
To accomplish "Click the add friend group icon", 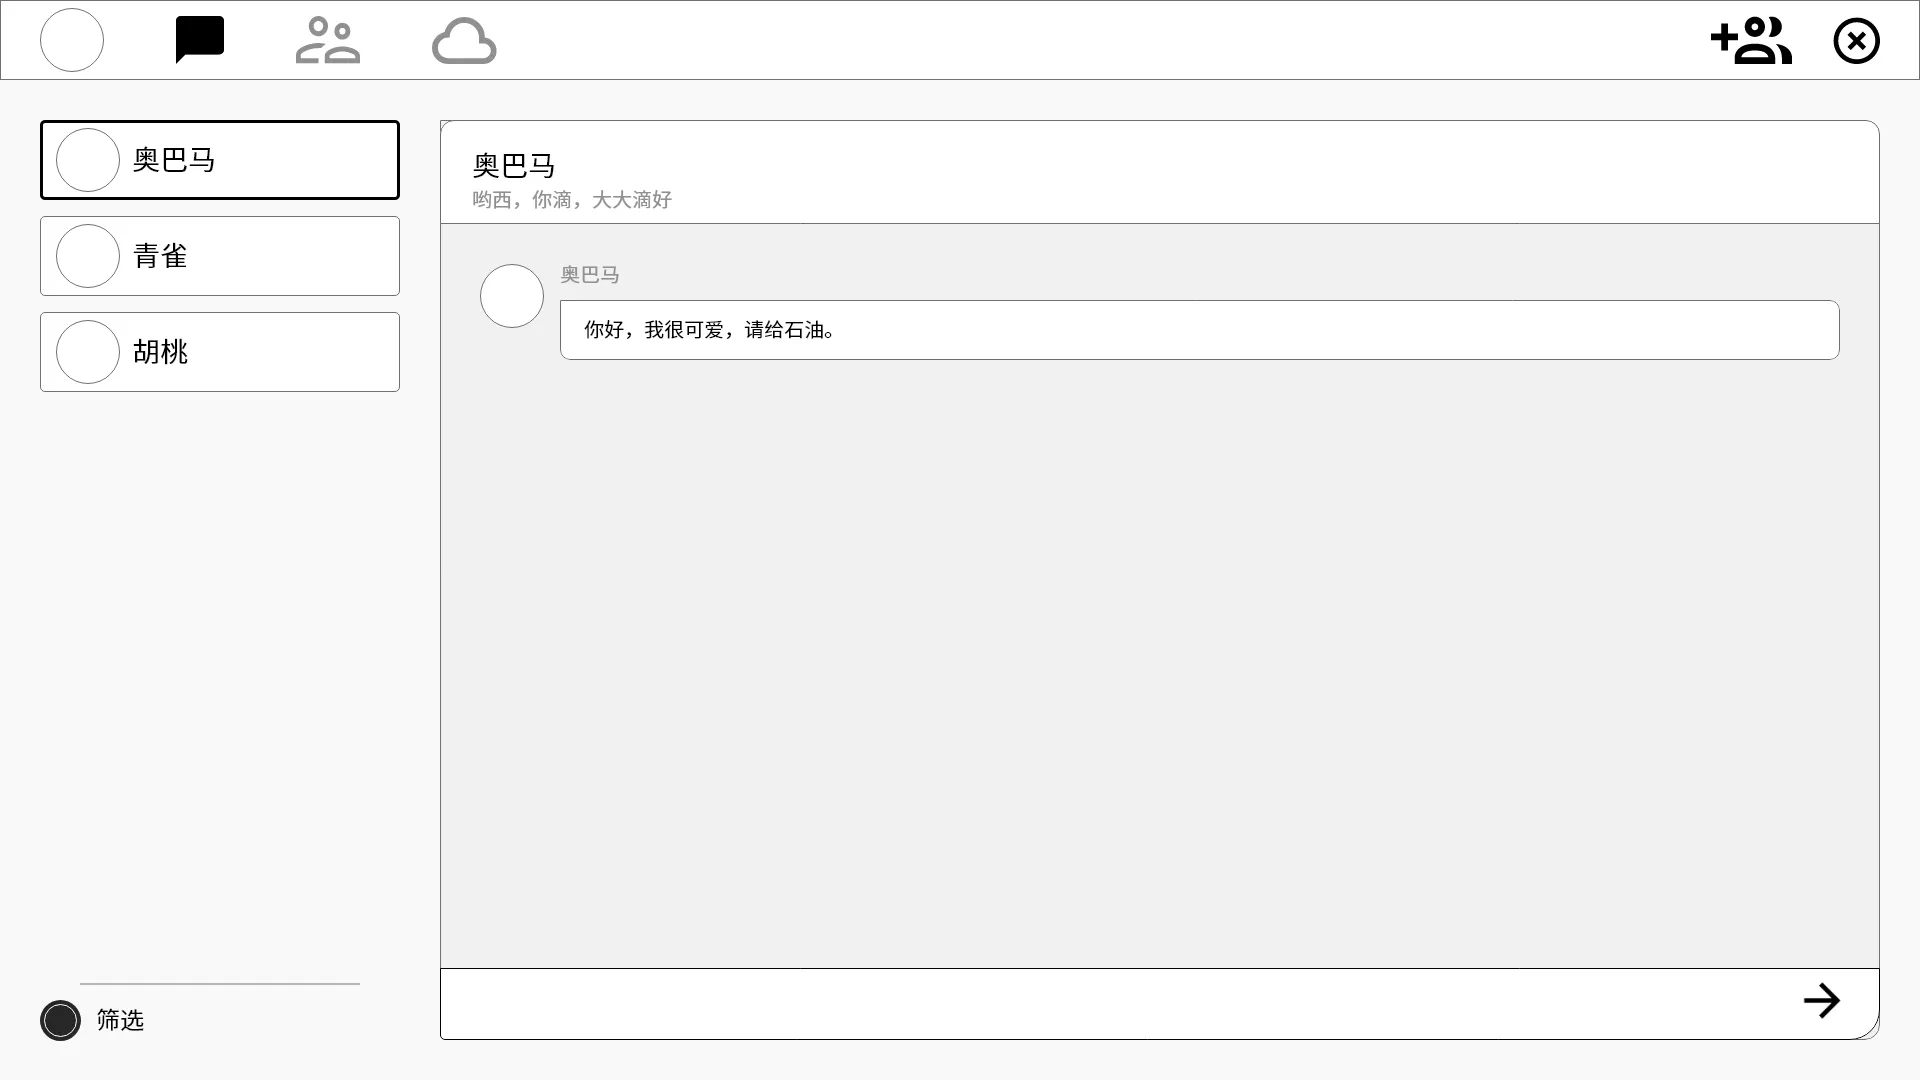I will pyautogui.click(x=1751, y=41).
